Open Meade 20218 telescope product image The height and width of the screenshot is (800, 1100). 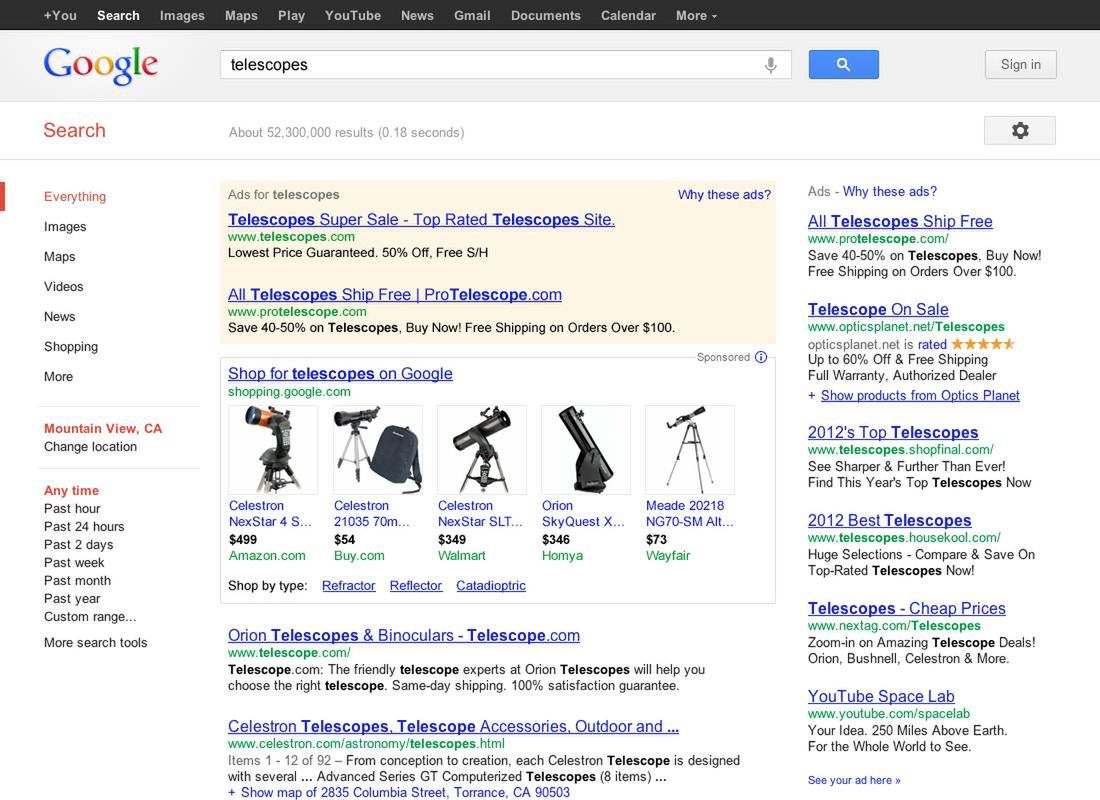[x=690, y=449]
